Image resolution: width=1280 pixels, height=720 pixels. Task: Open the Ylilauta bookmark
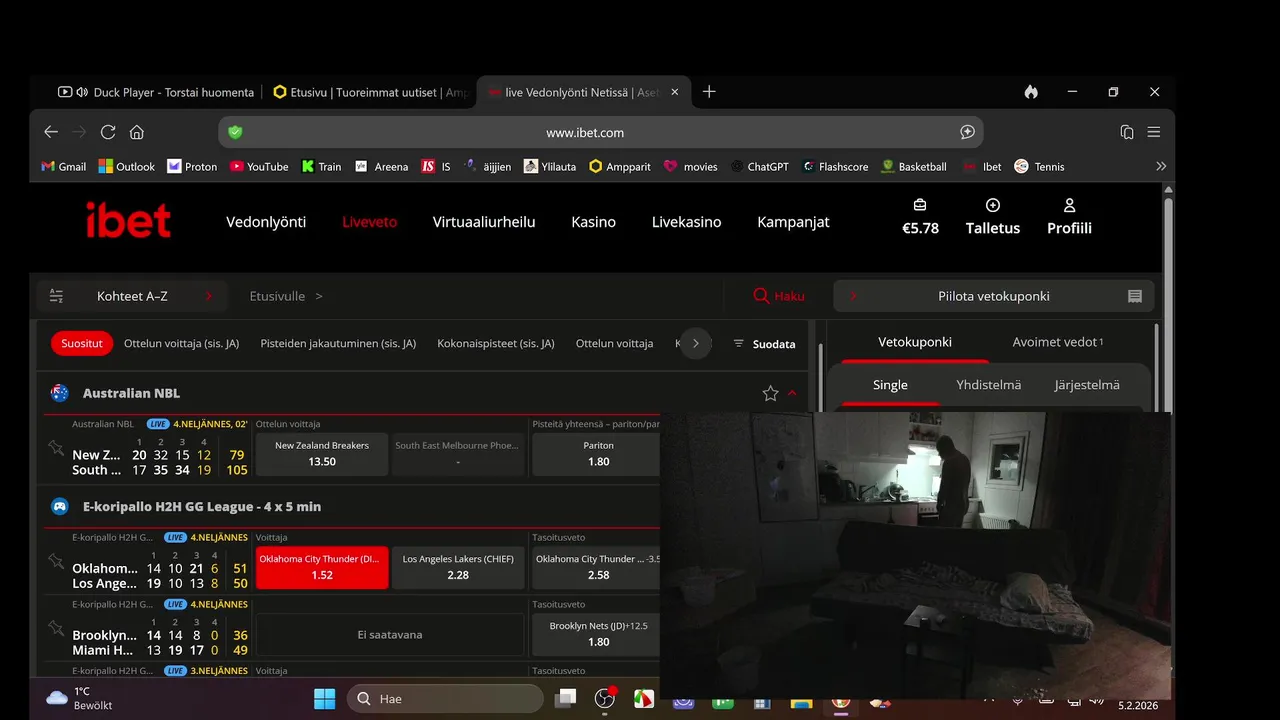coord(550,167)
